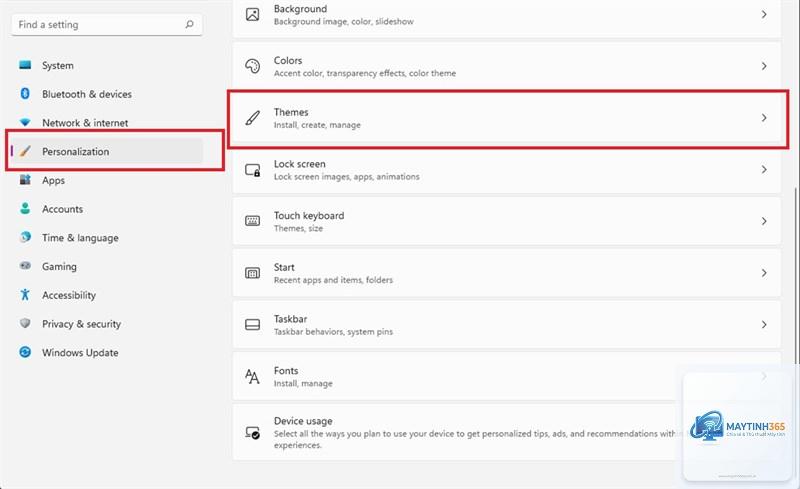Click the Themes pen icon

253,118
